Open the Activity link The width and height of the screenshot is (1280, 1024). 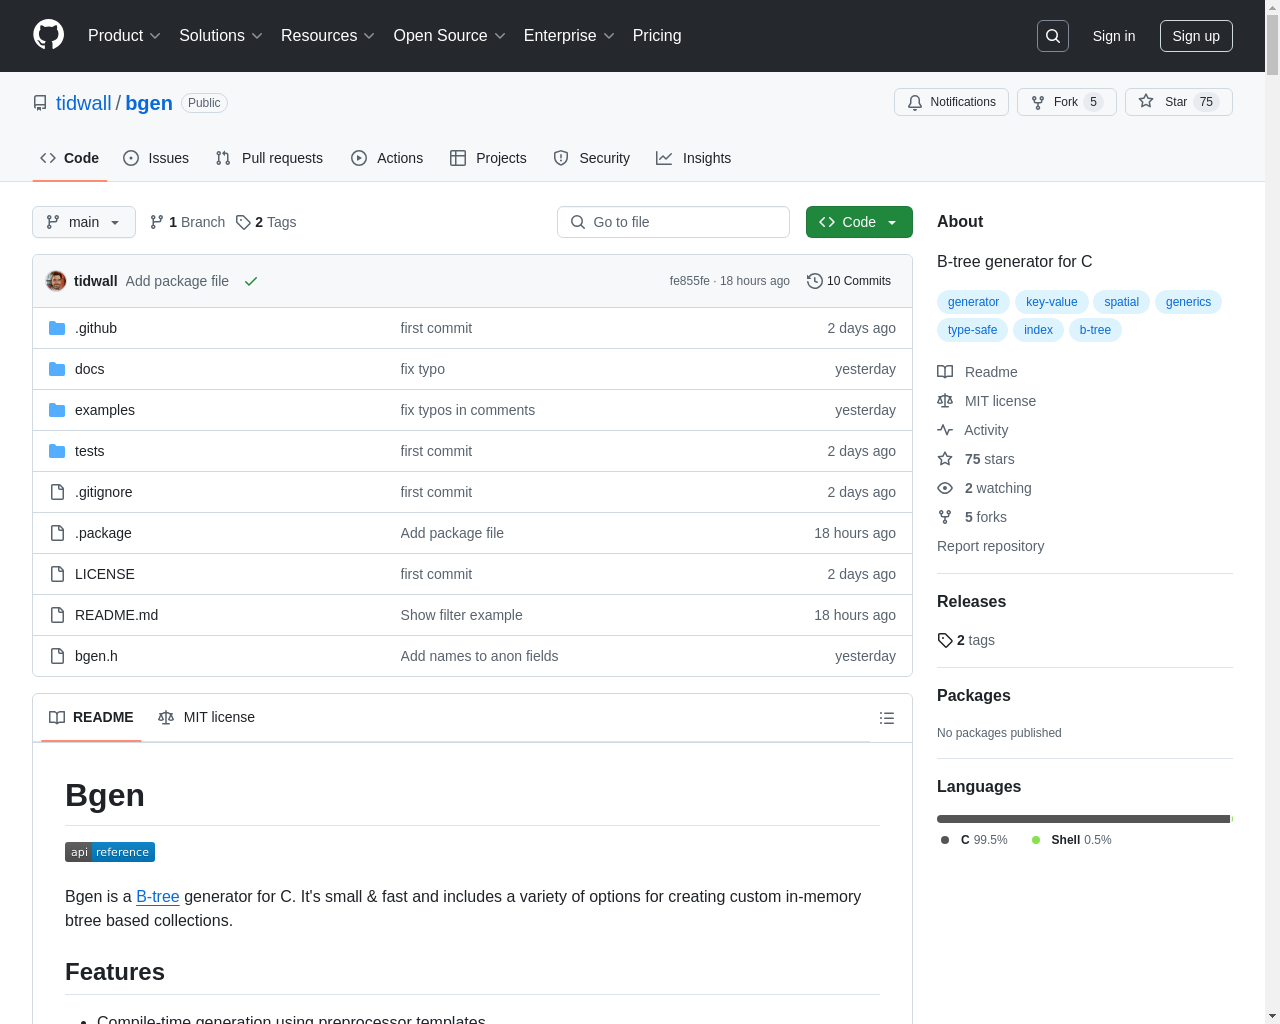pyautogui.click(x=972, y=430)
